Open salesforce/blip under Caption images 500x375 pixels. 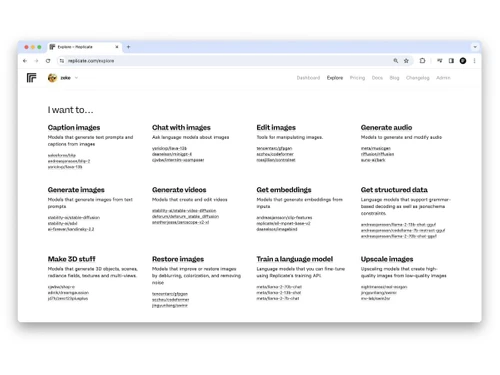coord(62,155)
